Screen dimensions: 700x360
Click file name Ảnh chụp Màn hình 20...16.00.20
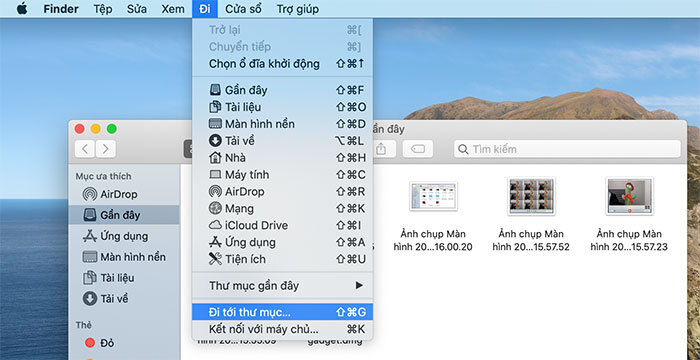tap(433, 240)
